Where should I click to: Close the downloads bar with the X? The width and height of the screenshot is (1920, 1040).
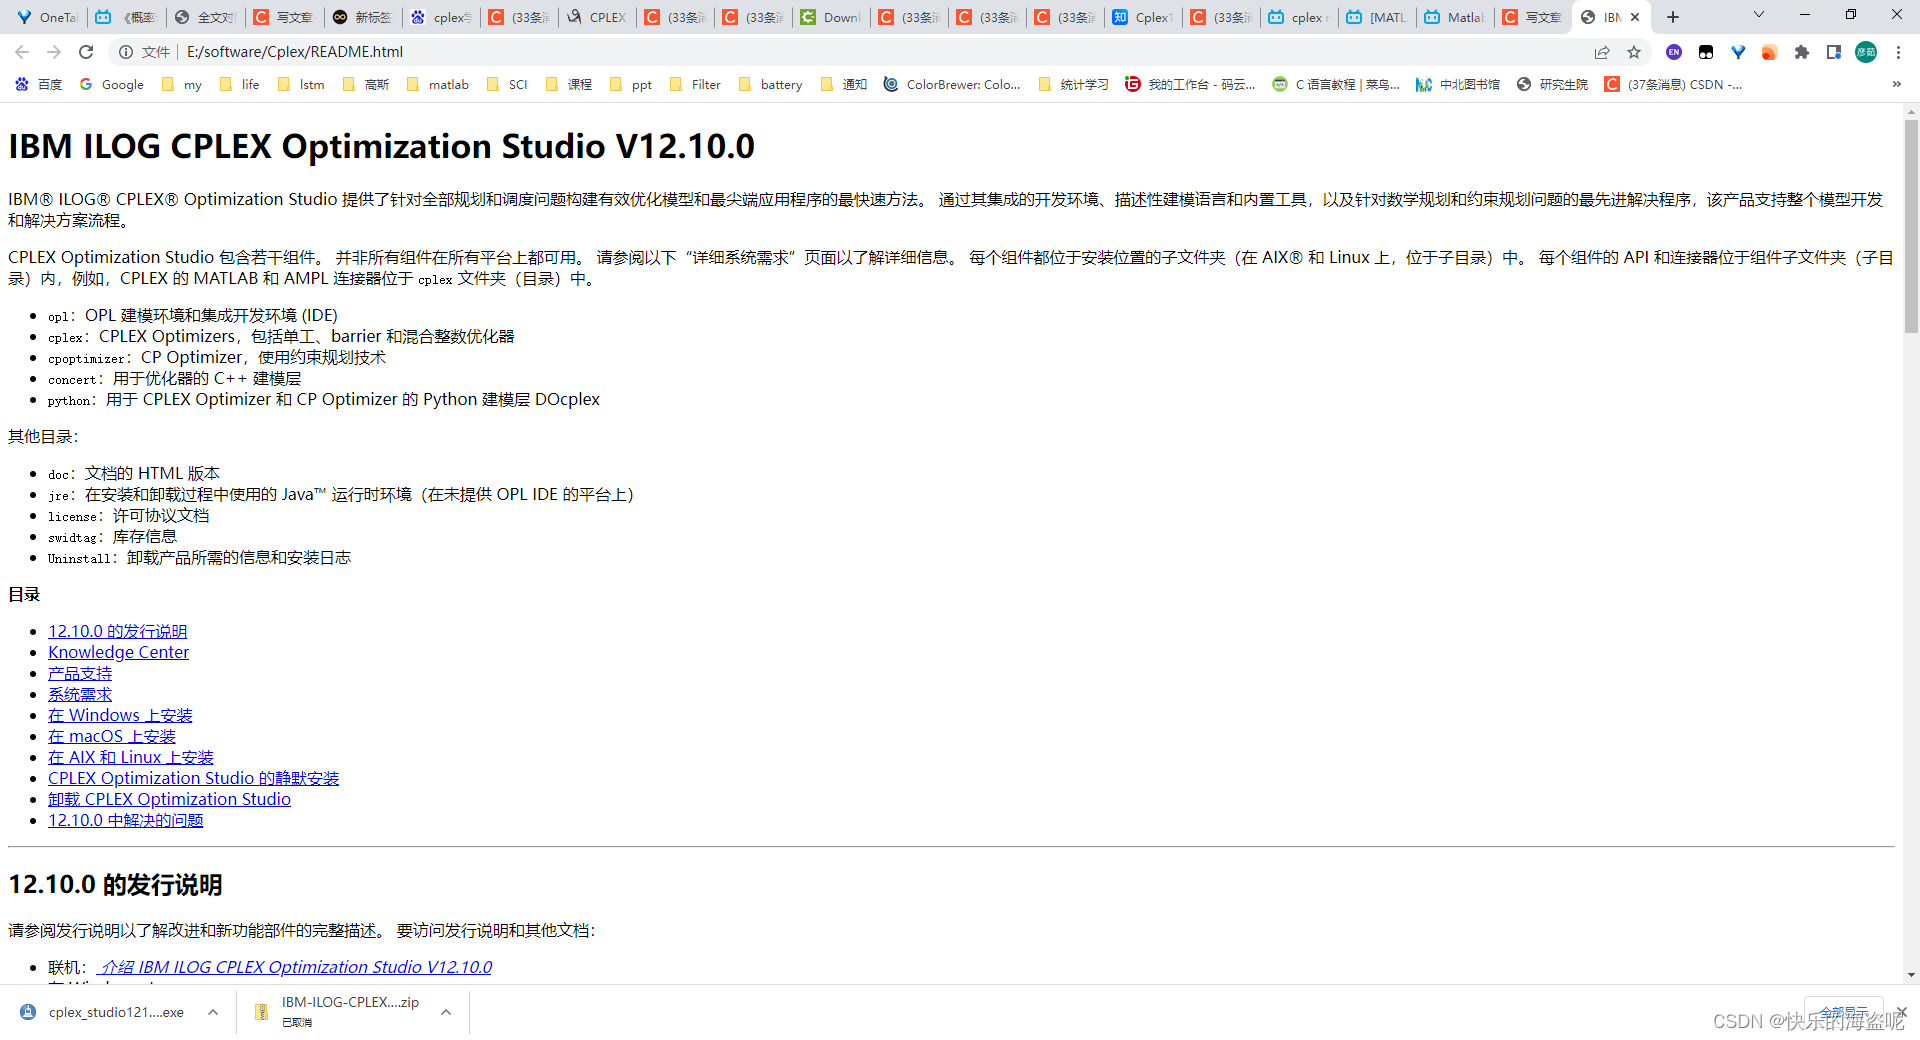[1901, 1012]
